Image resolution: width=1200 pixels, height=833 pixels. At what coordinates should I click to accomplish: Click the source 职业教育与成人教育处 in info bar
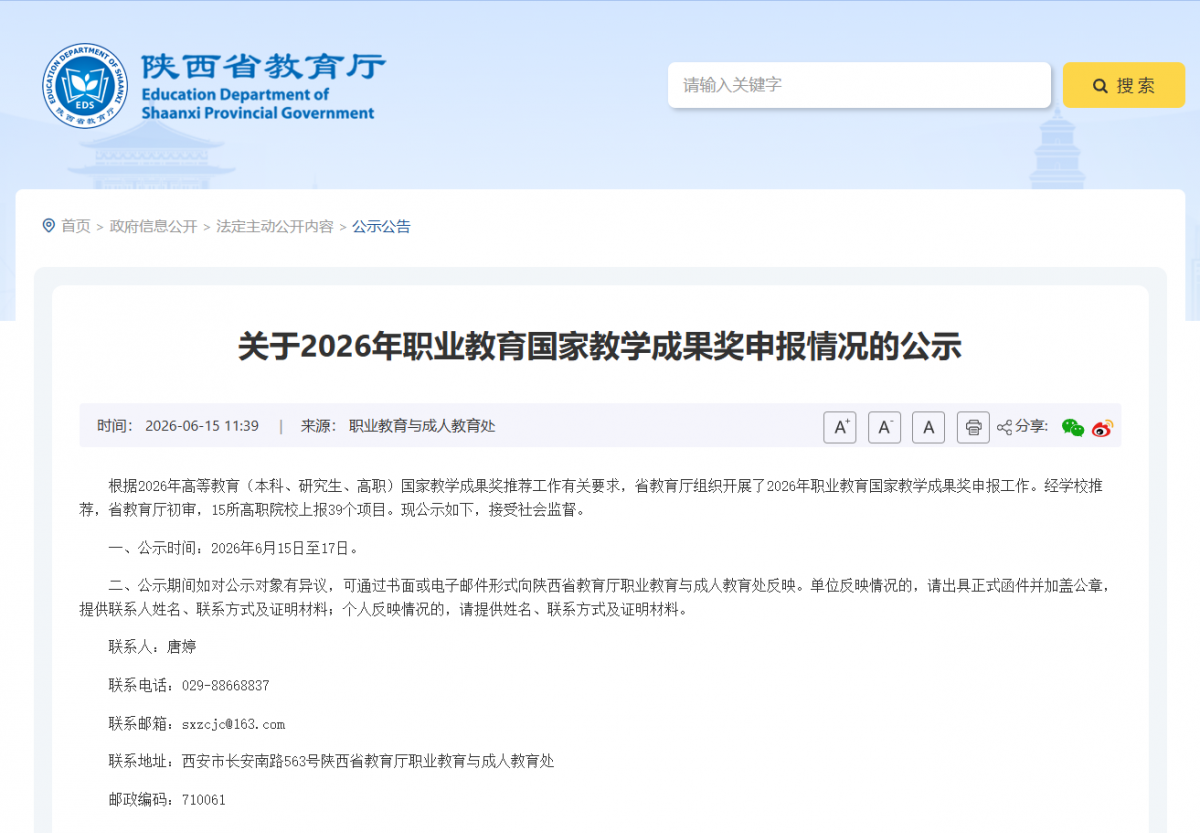point(422,426)
